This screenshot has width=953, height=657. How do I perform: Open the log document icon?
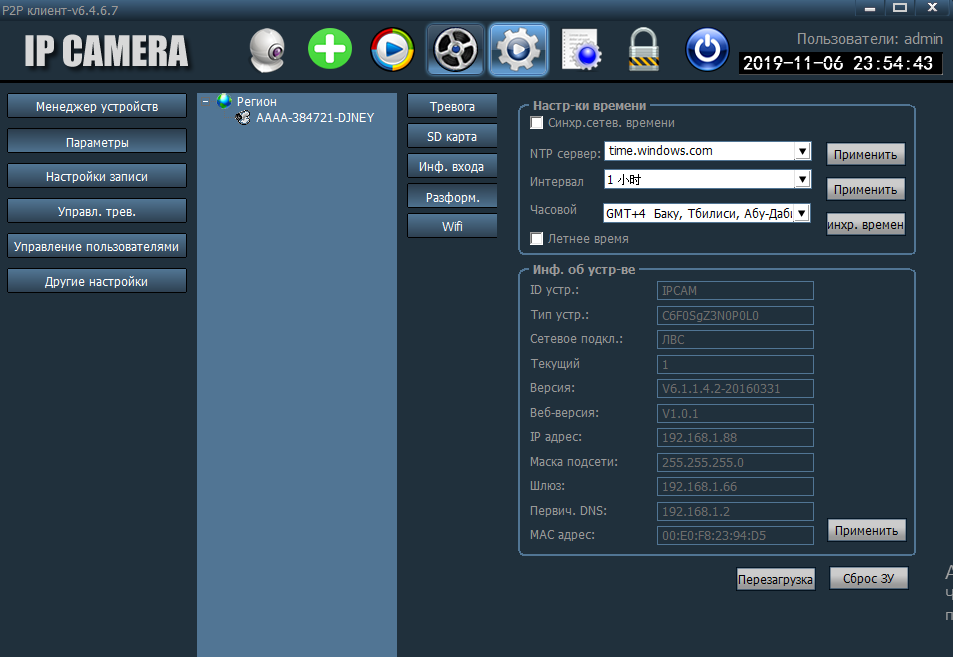[x=580, y=49]
